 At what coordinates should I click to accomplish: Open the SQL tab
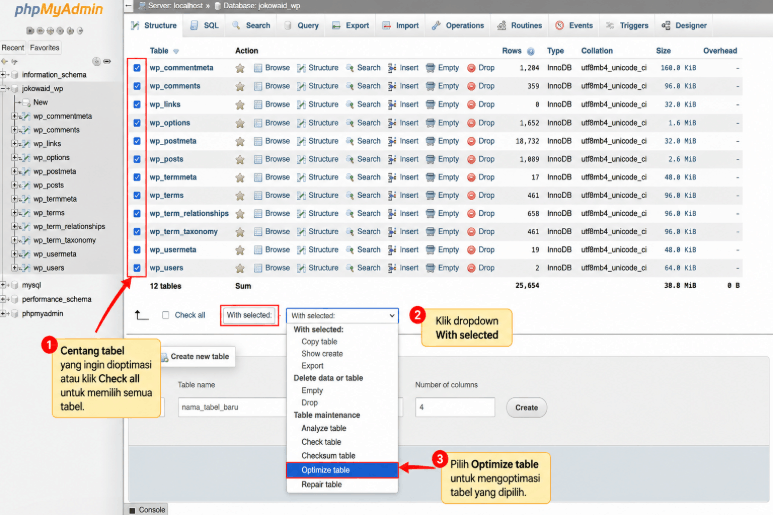point(205,26)
